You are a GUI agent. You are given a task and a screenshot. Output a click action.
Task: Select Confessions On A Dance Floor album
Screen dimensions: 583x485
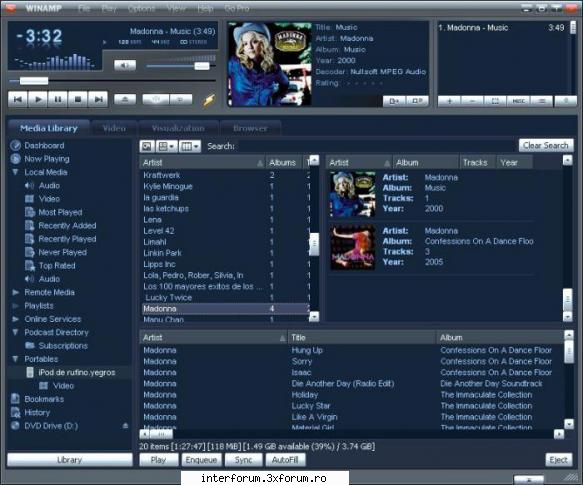432,247
